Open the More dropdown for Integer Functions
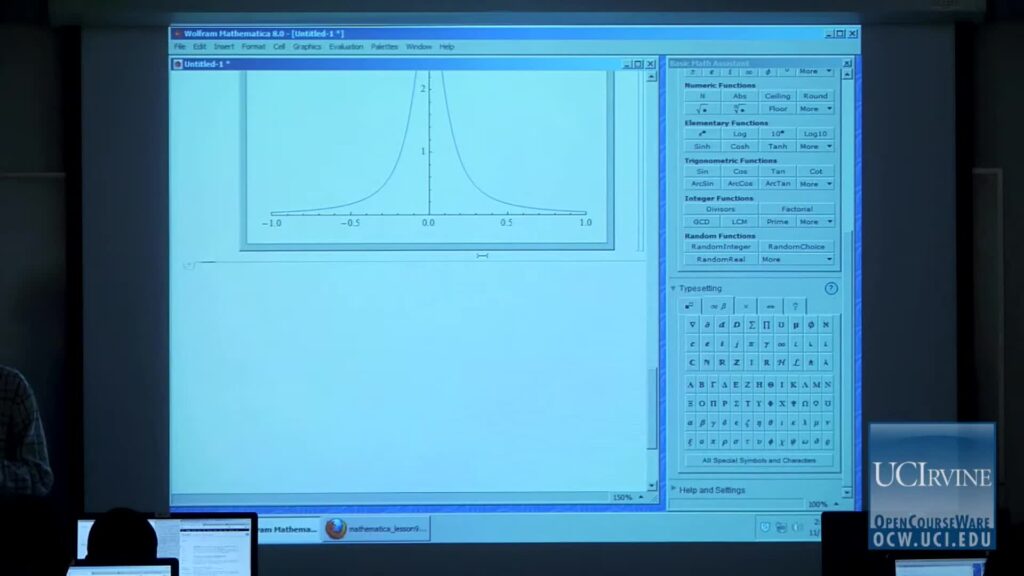Image resolution: width=1024 pixels, height=576 pixels. click(815, 222)
